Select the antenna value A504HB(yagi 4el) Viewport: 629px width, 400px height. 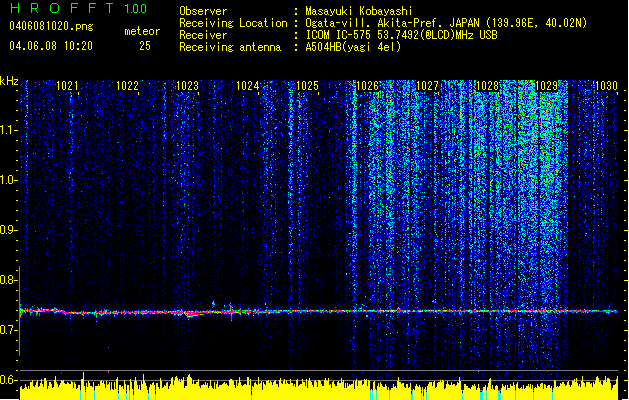[x=353, y=47]
